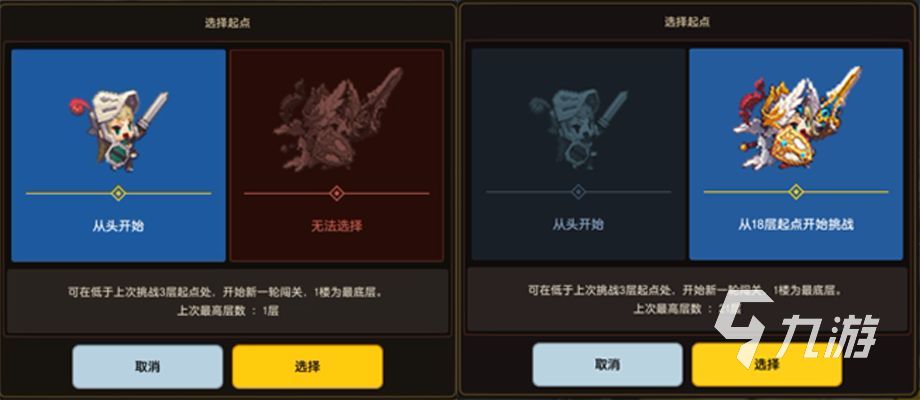Click the yellow diamond under golden knight
Screen dimensions: 920x400
[x=796, y=192]
